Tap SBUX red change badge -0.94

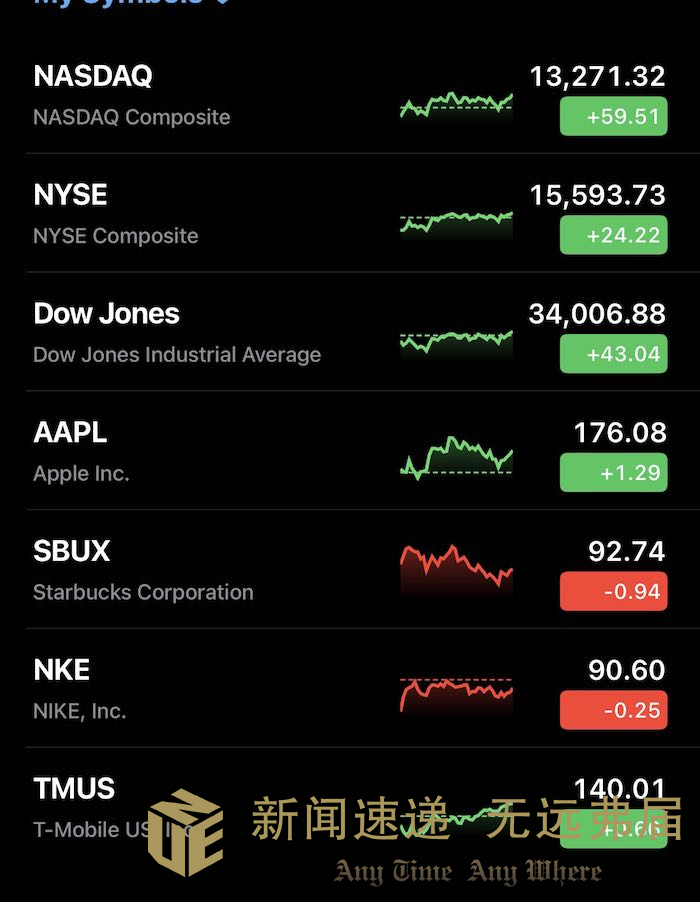click(x=613, y=591)
